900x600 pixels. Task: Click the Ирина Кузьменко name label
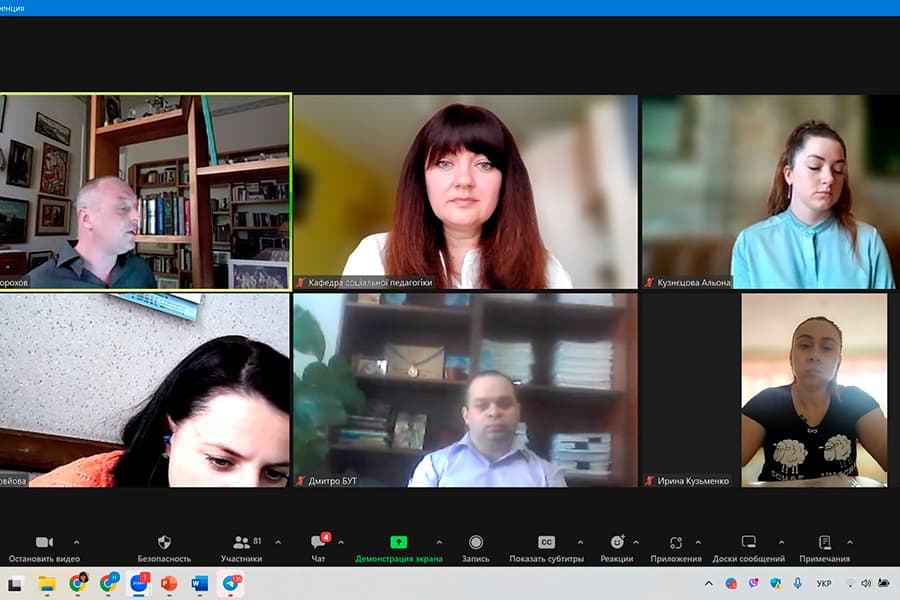693,481
